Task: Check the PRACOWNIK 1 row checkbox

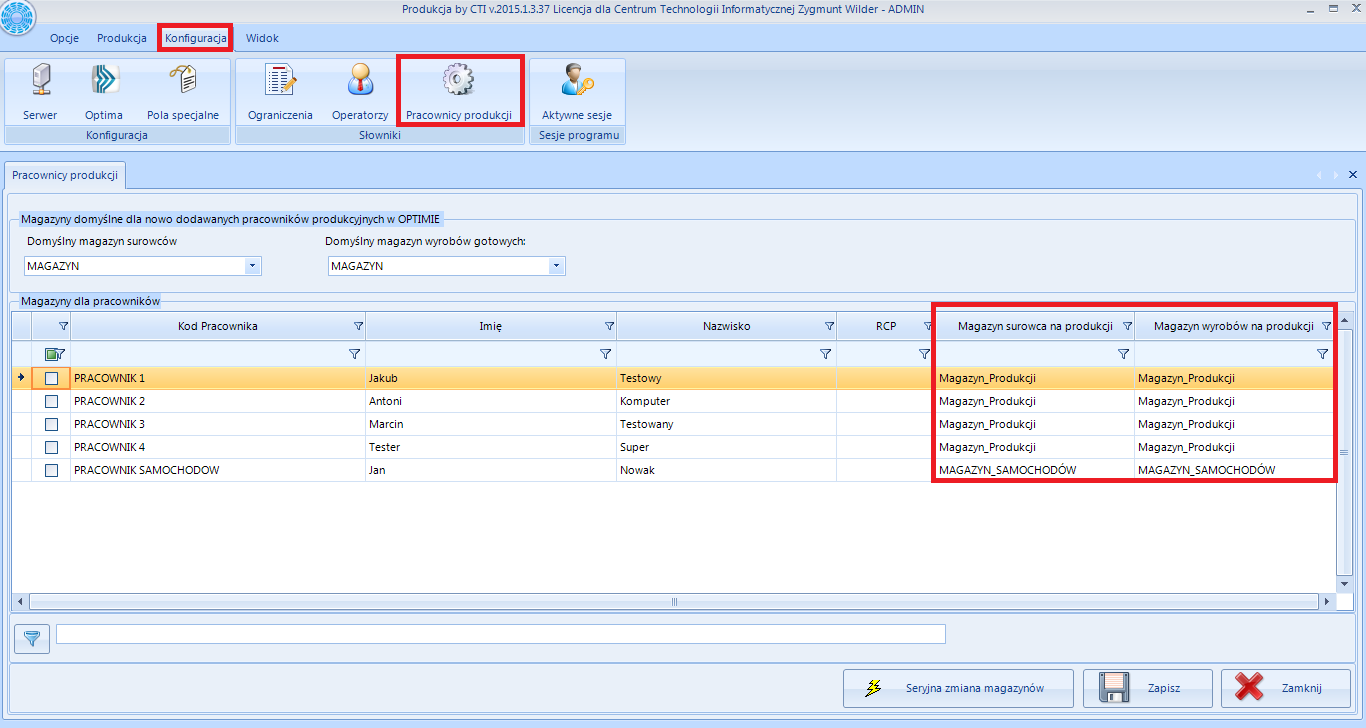Action: [x=51, y=378]
